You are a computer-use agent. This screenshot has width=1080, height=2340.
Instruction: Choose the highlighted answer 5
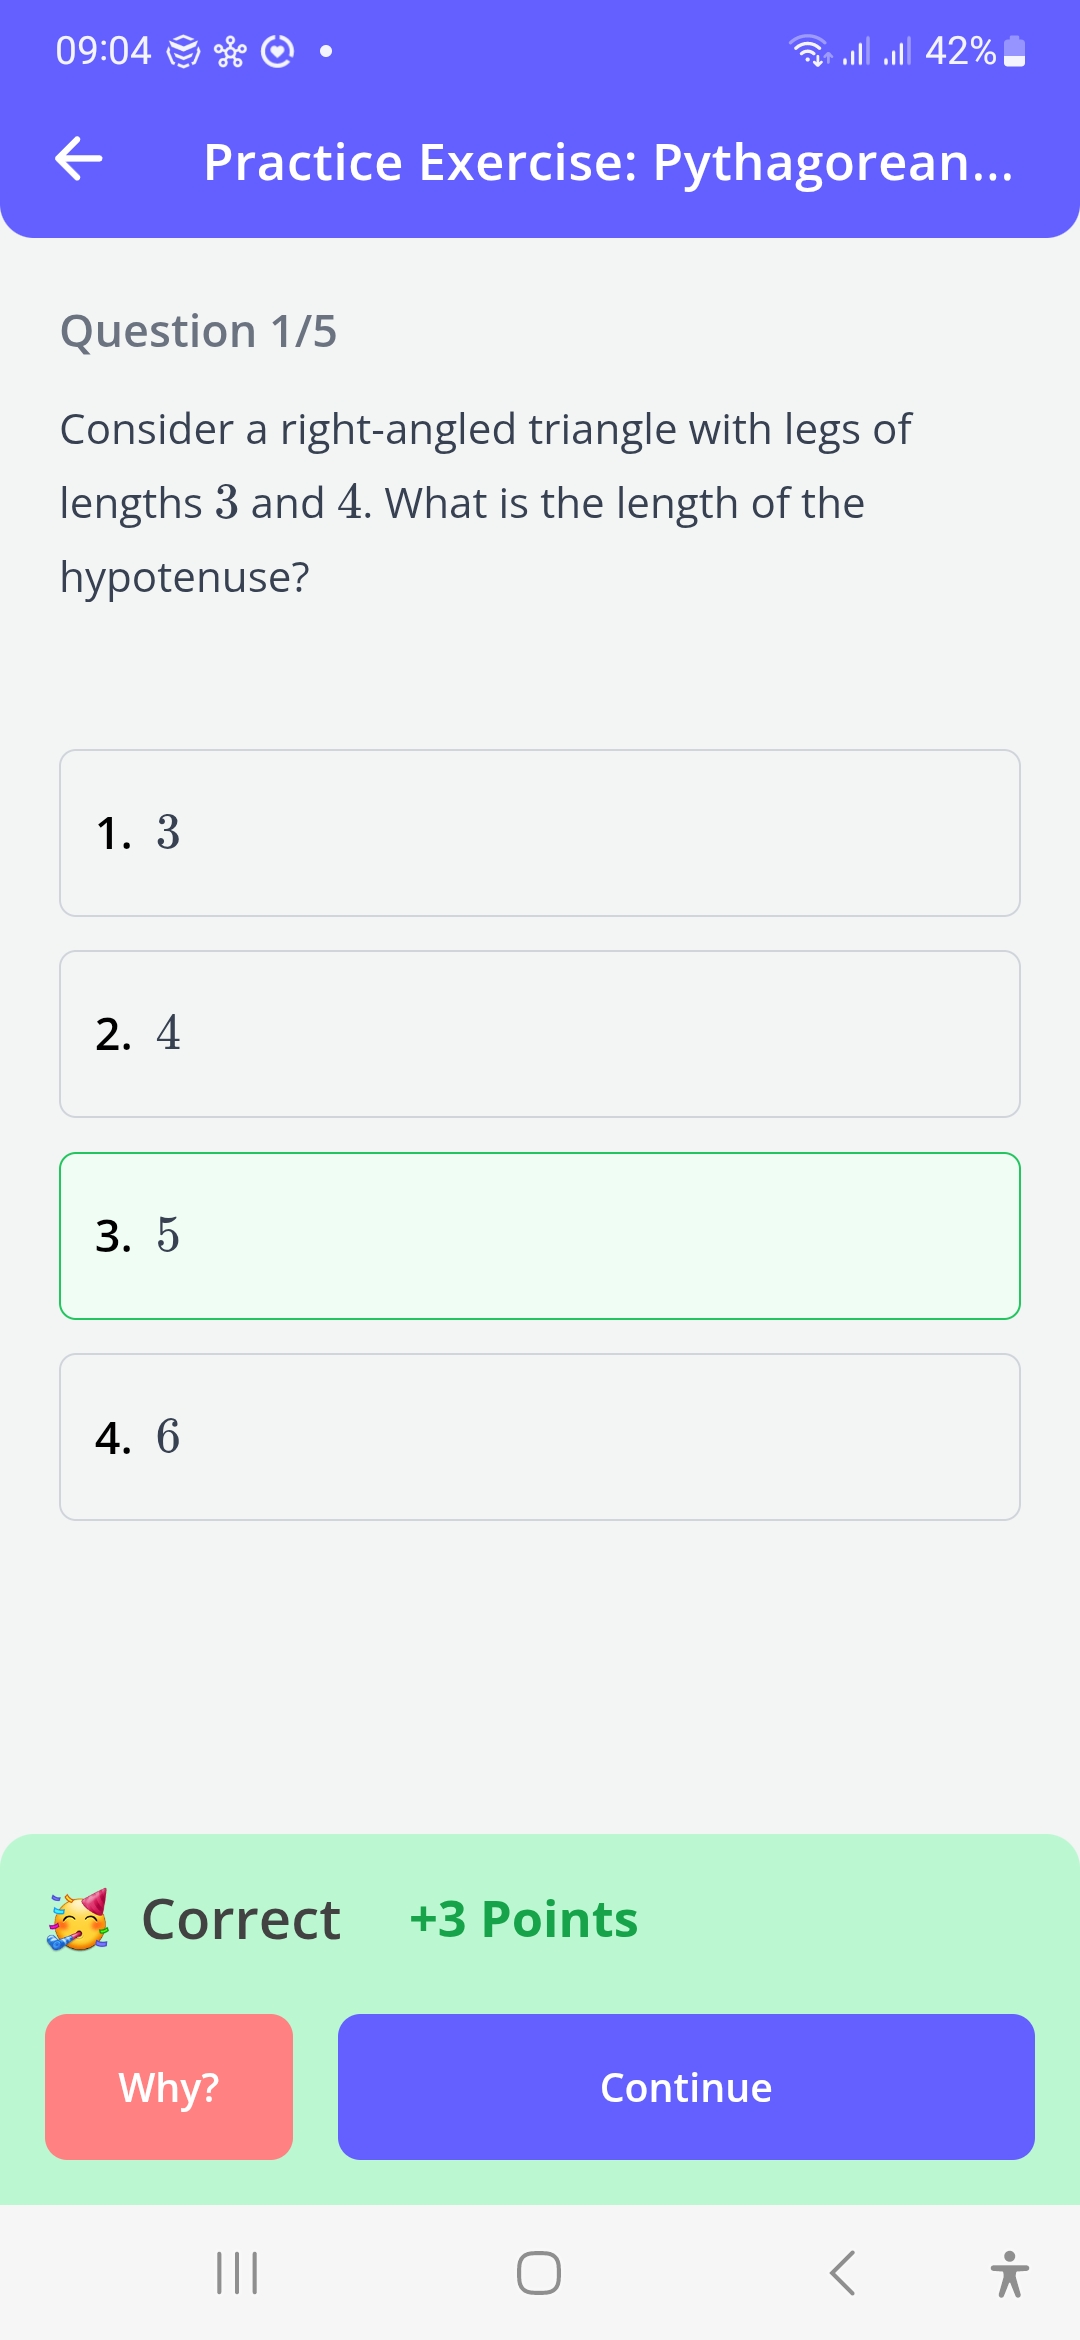point(540,1236)
